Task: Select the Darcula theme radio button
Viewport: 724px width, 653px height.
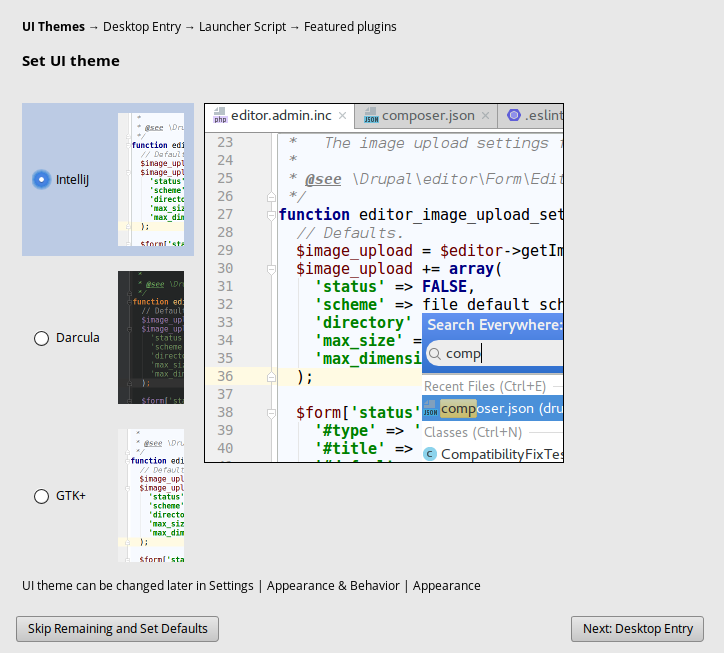Action: pos(41,338)
